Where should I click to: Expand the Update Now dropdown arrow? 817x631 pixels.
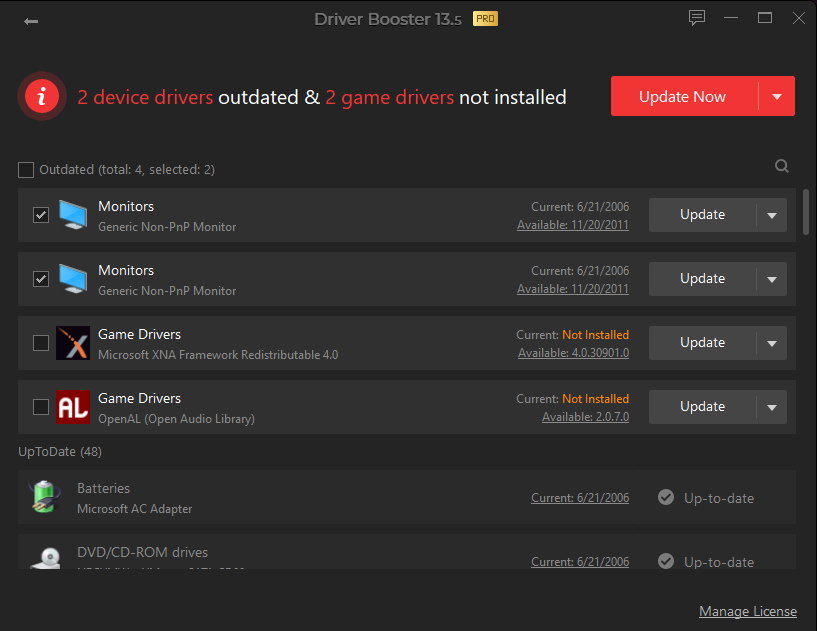(777, 96)
